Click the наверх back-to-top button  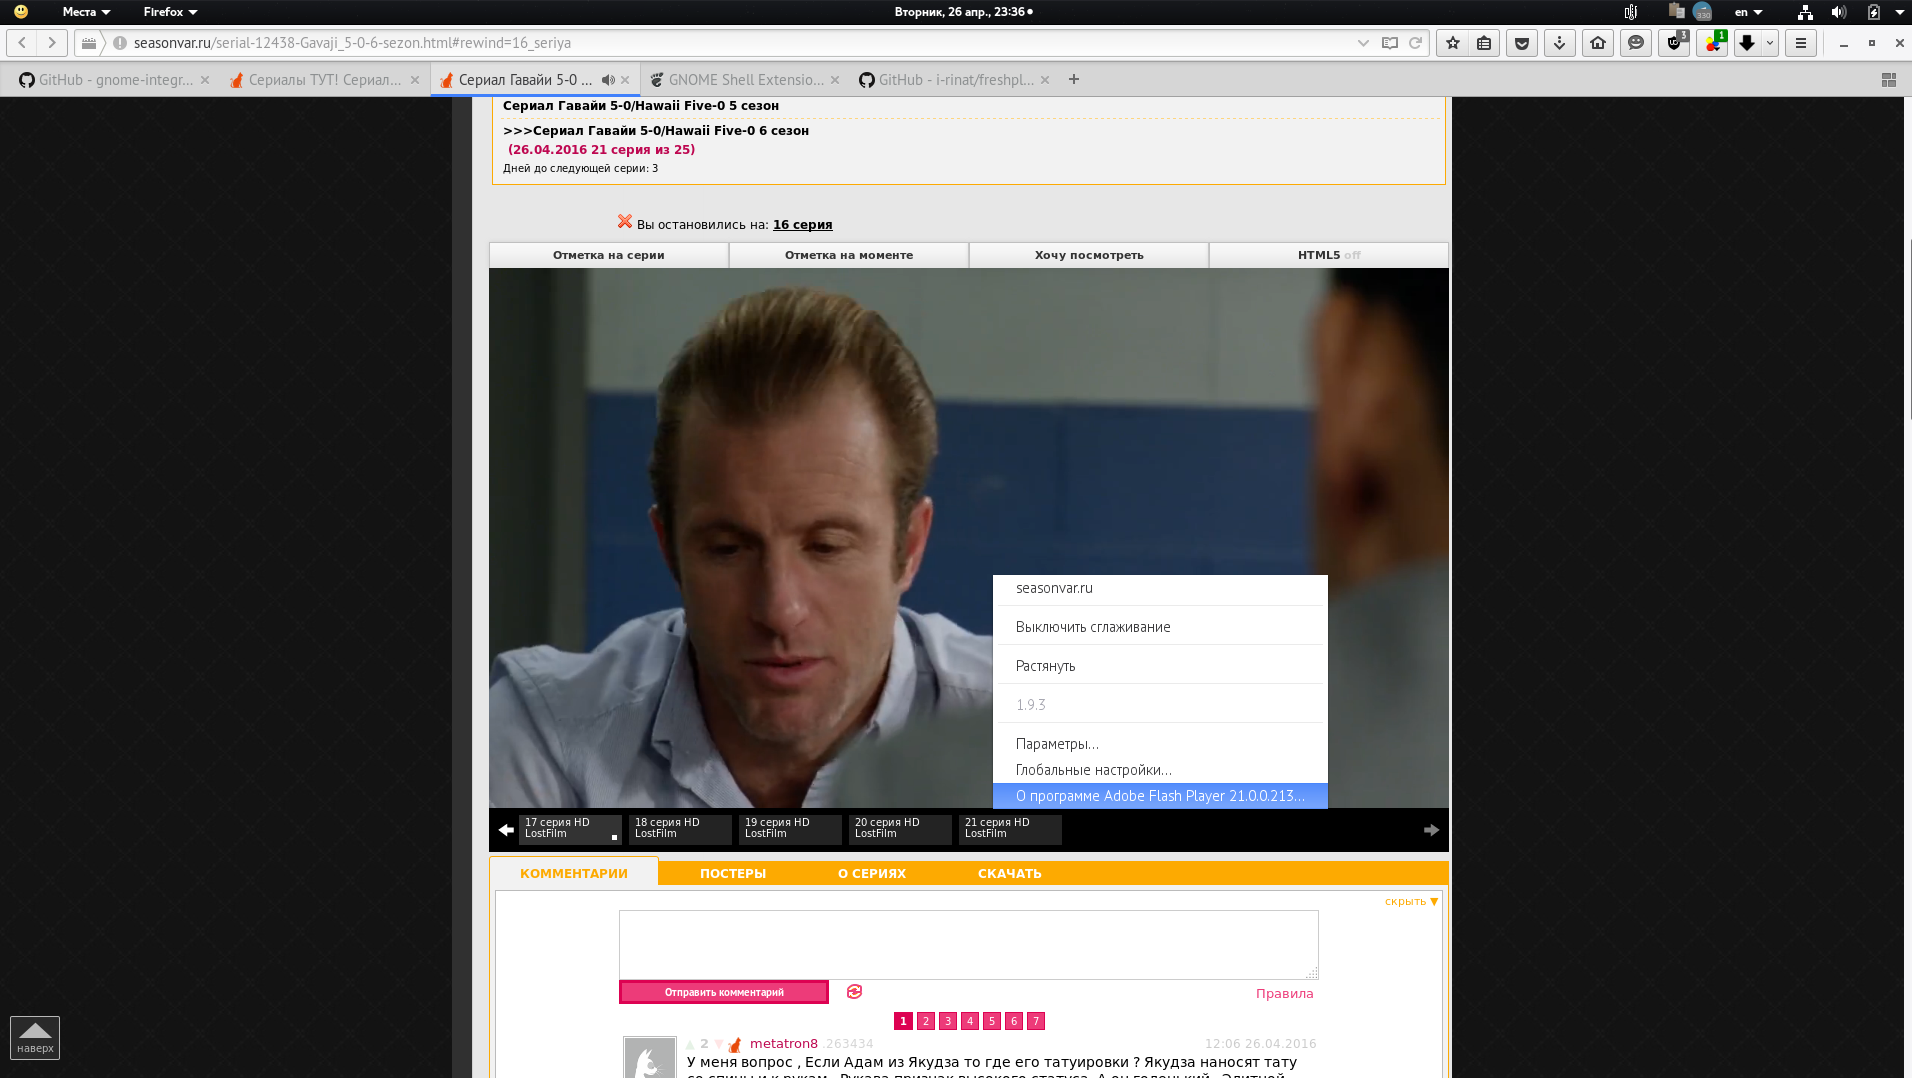[x=35, y=1038]
